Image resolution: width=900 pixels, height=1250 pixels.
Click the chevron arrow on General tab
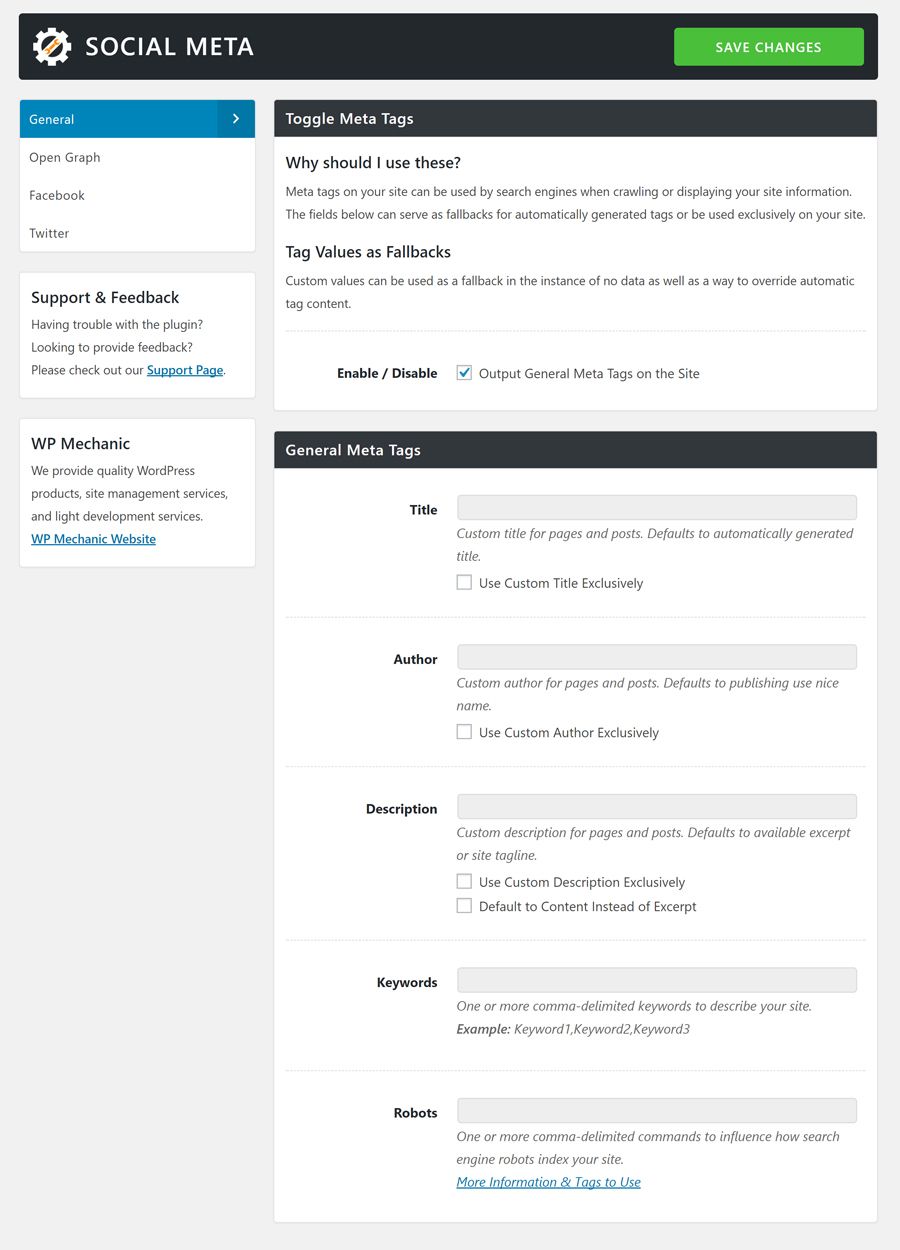coord(236,119)
